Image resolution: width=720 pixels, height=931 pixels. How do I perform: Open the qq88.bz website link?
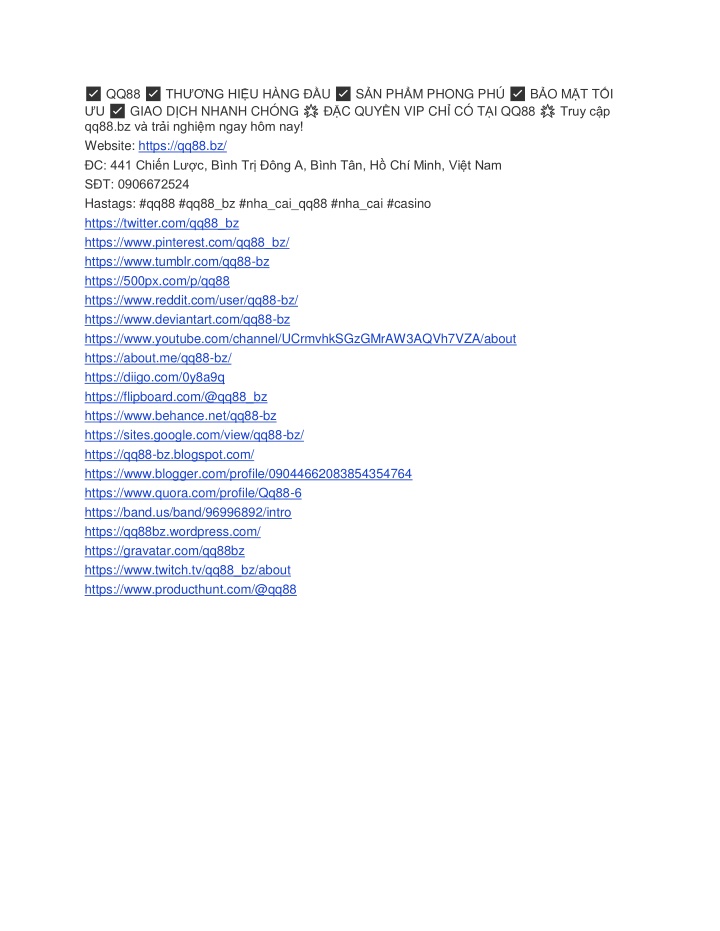[x=182, y=145]
